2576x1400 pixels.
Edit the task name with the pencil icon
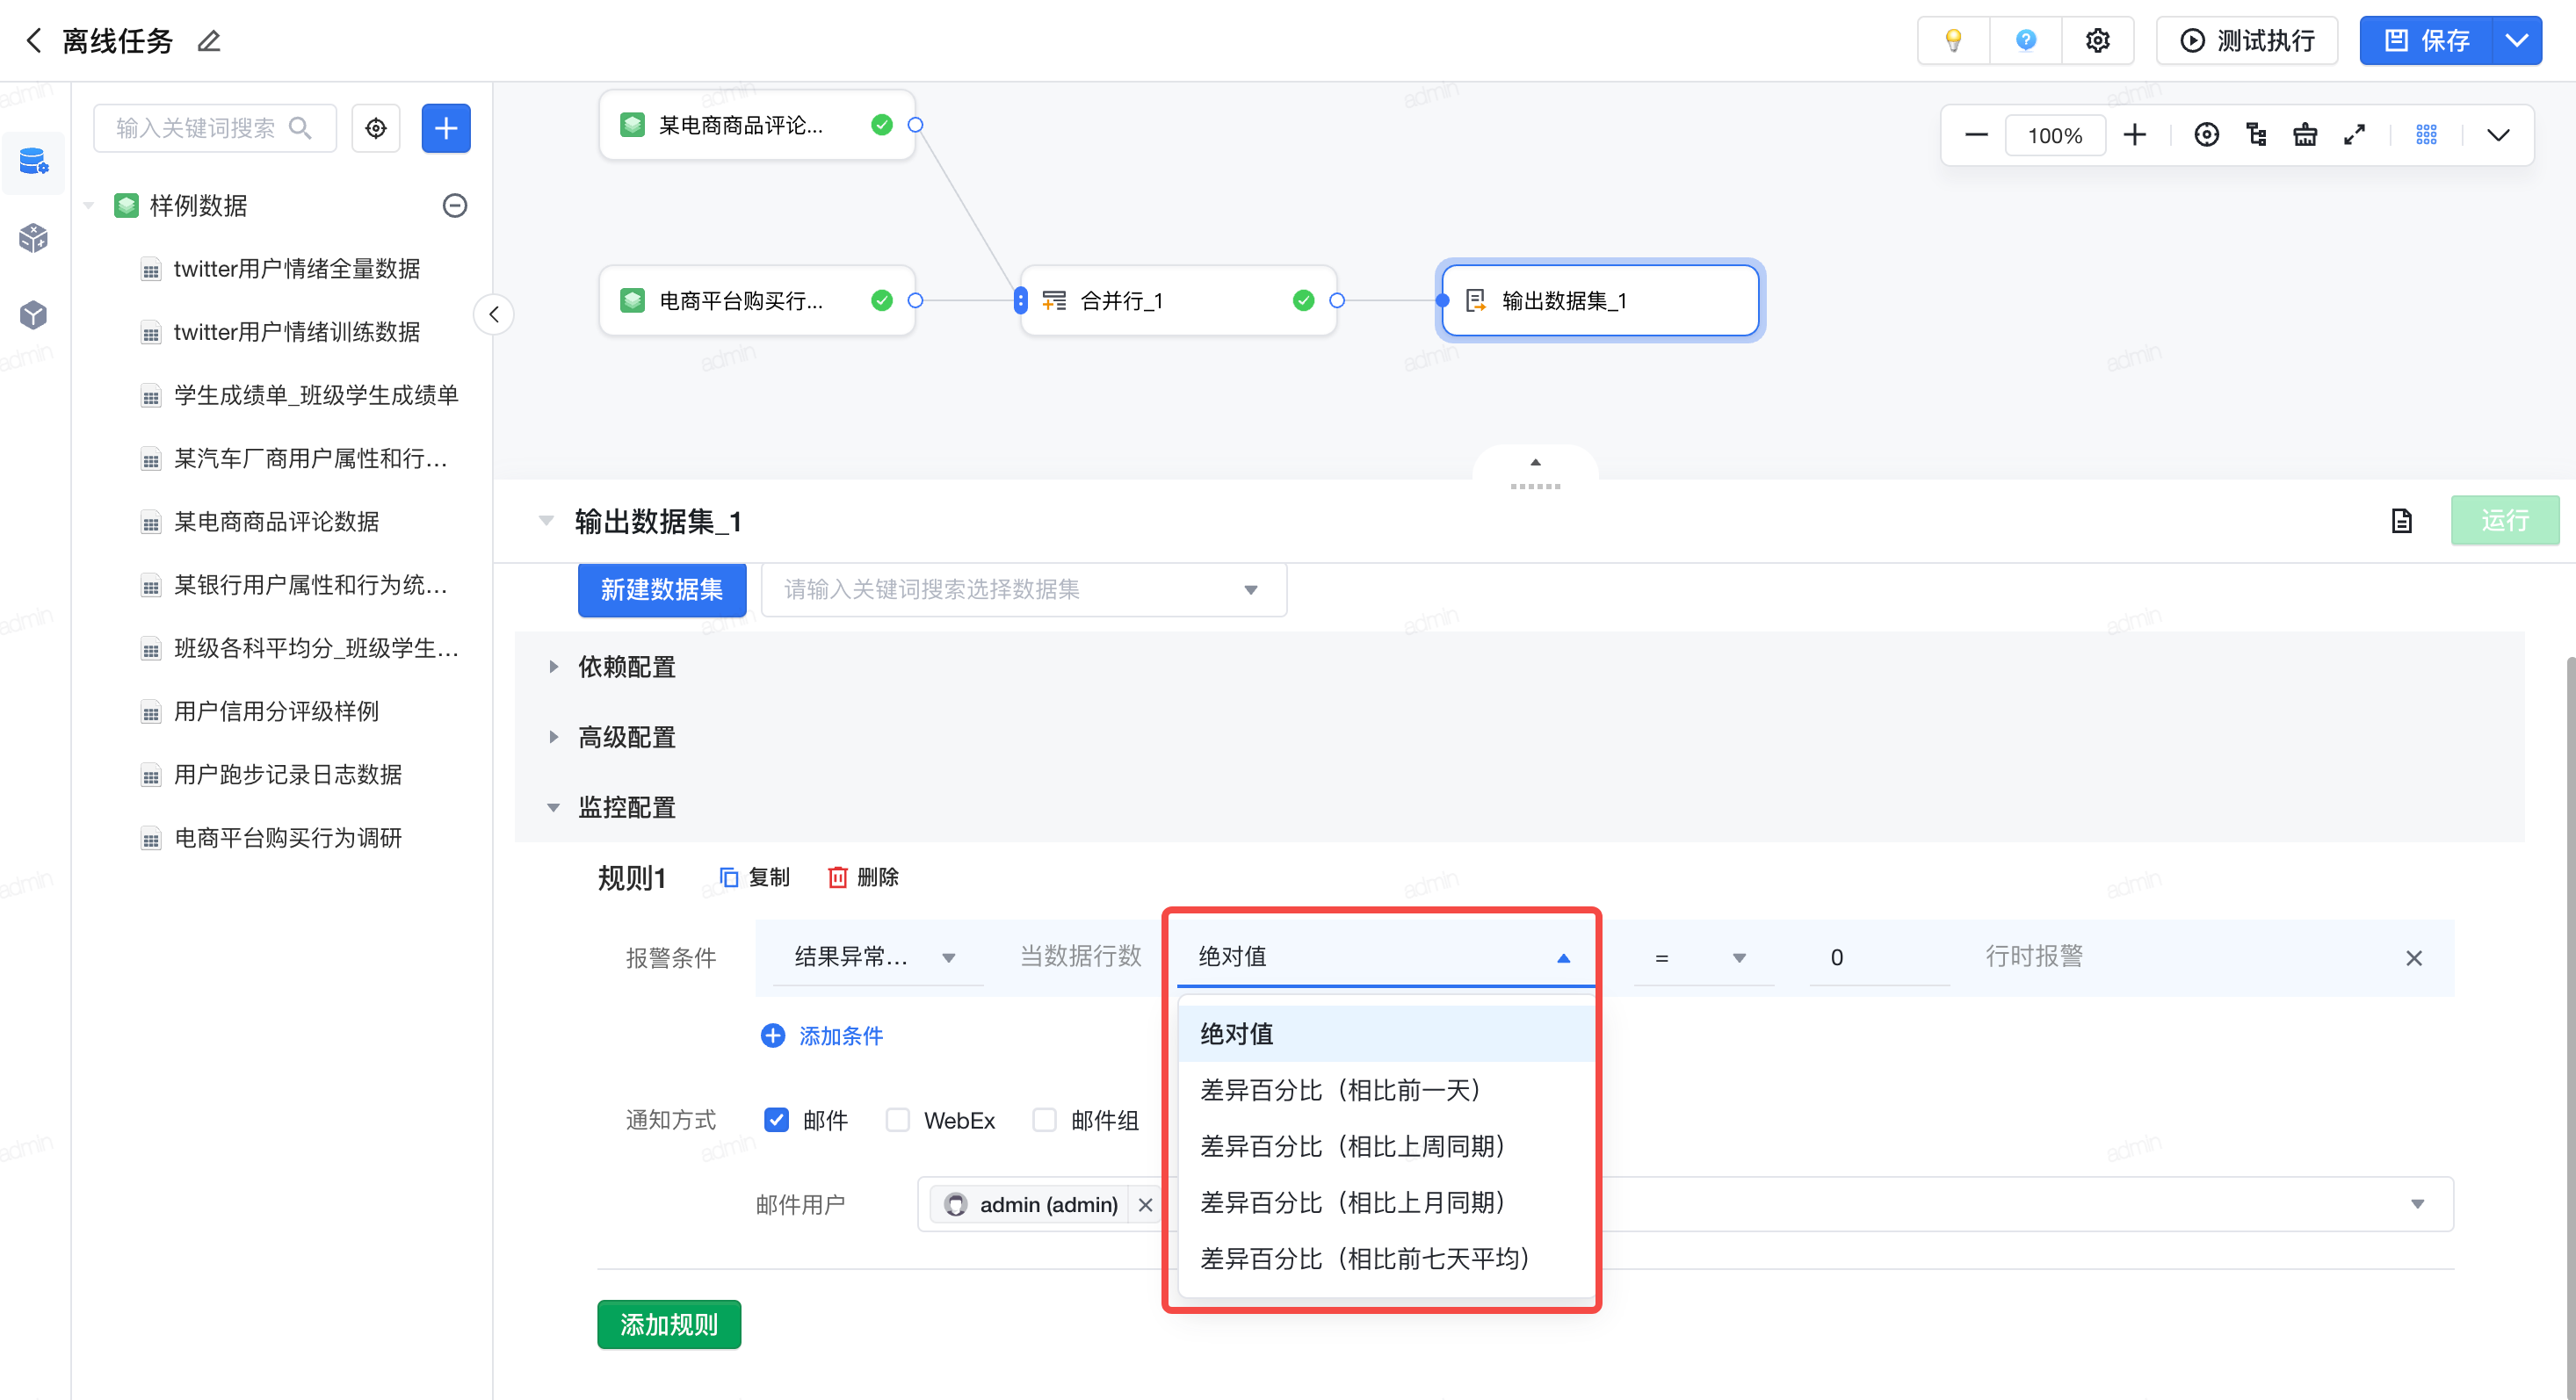[208, 41]
